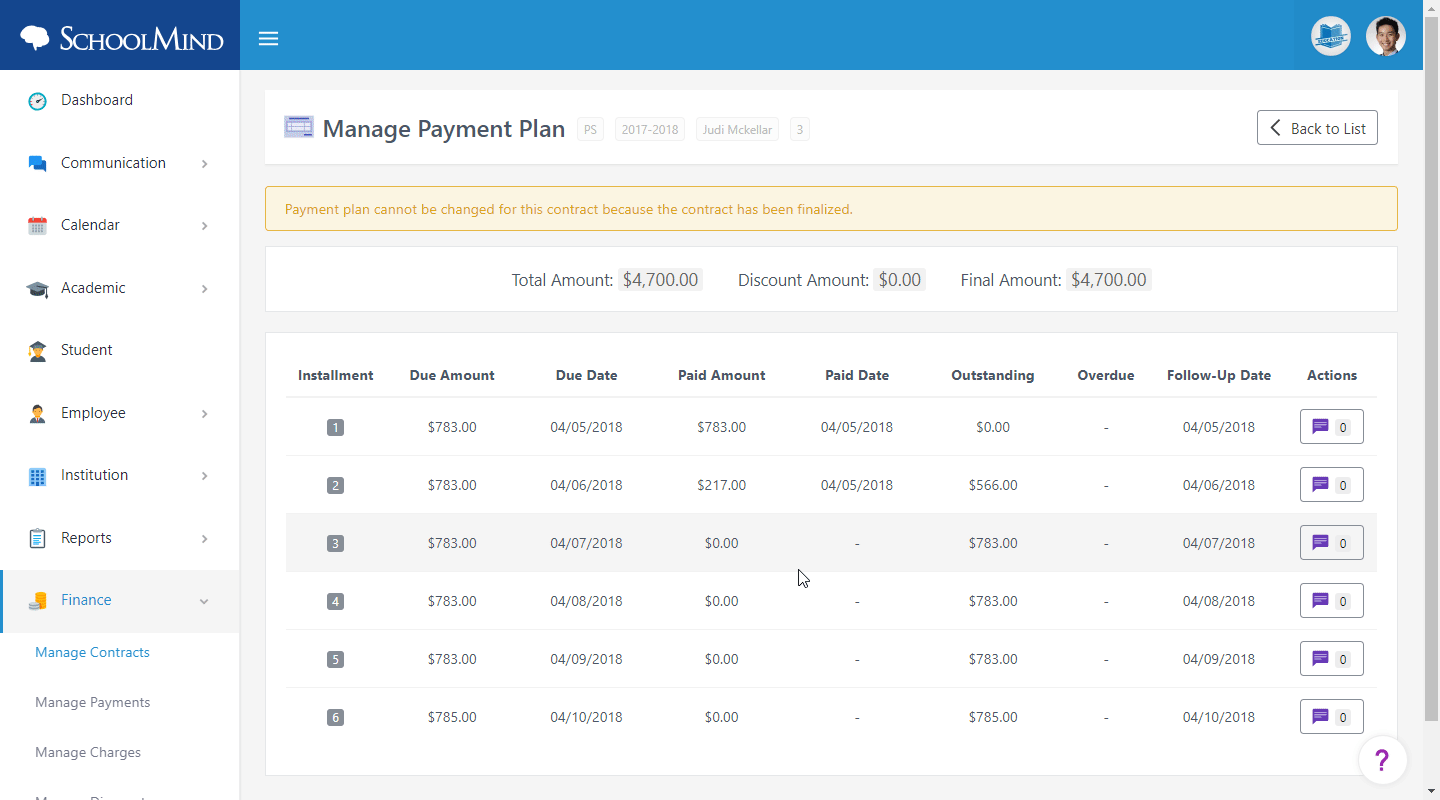The height and width of the screenshot is (800, 1440).
Task: Toggle the hamburger menu icon
Action: pos(268,39)
